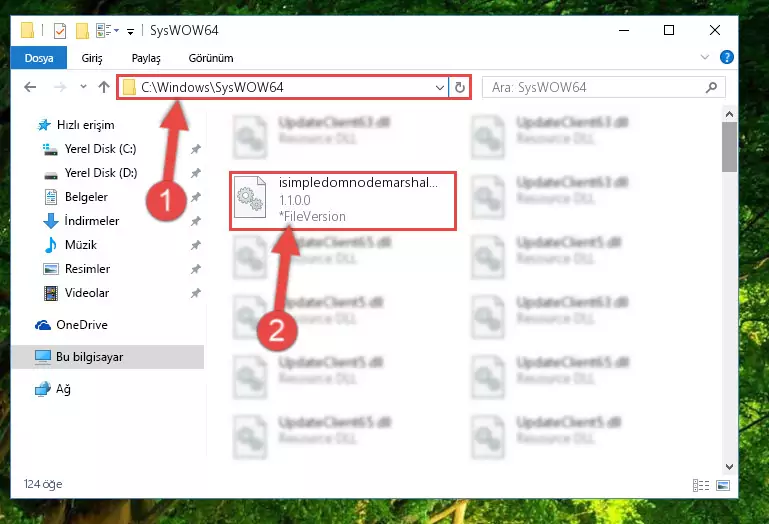
Task: Switch to the Giriş ribbon tab
Action: (x=92, y=58)
